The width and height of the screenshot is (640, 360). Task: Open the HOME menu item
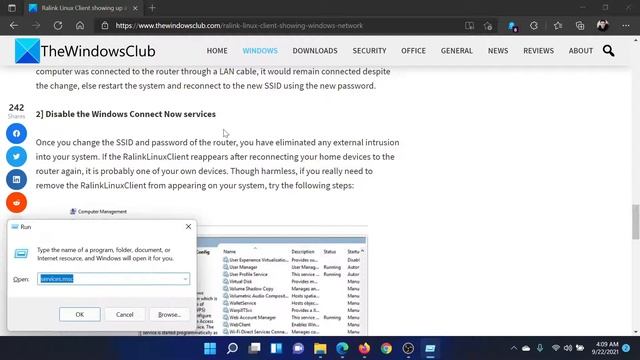(x=217, y=51)
